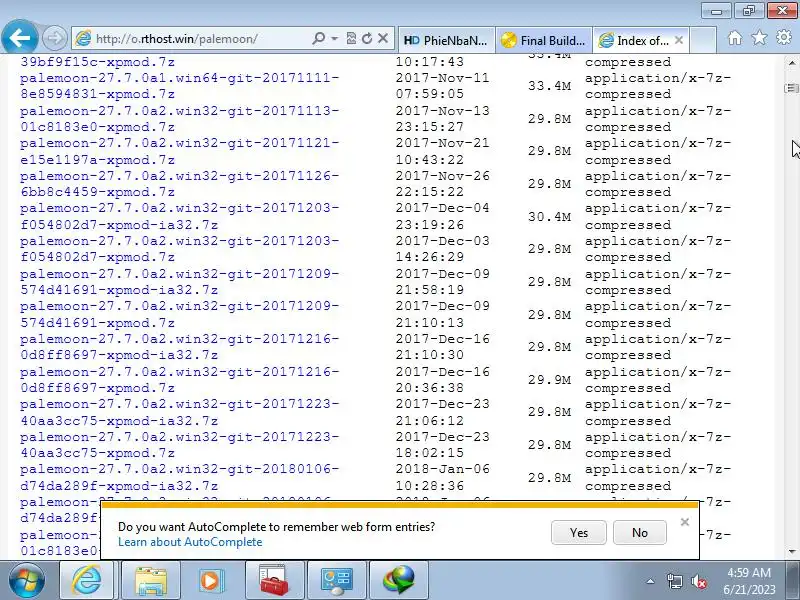Select the 30.4M file size text
This screenshot has height=600, width=800.
549,217
